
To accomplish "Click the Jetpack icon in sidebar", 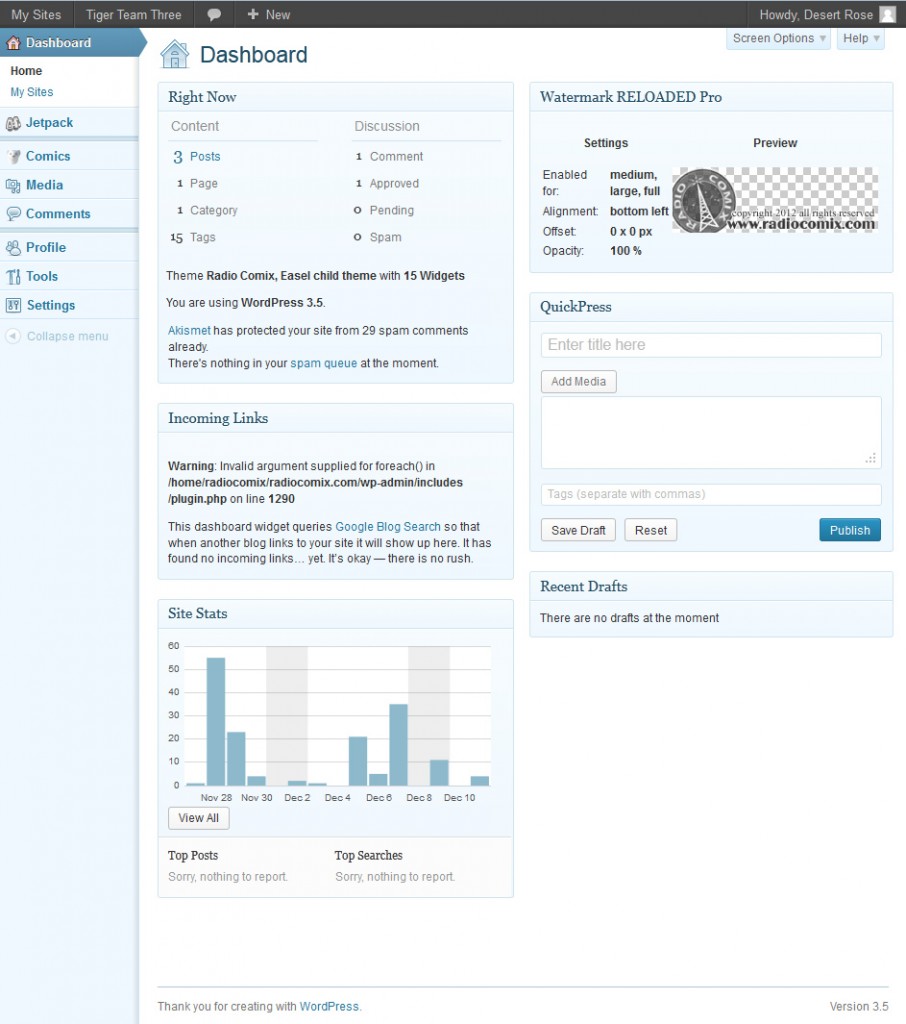I will point(13,123).
